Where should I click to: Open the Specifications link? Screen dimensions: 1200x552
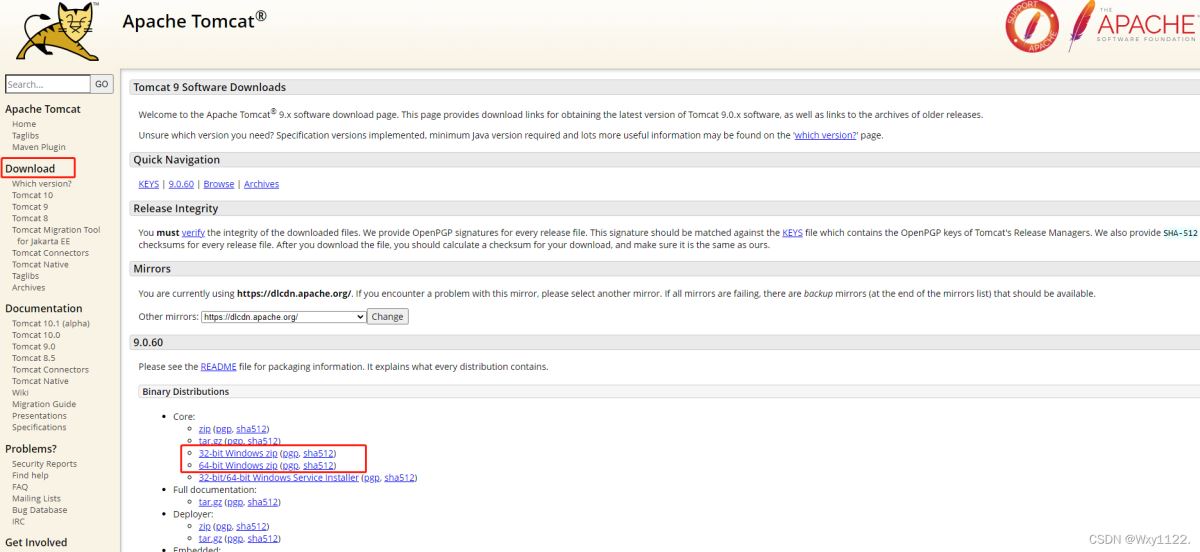pos(39,427)
